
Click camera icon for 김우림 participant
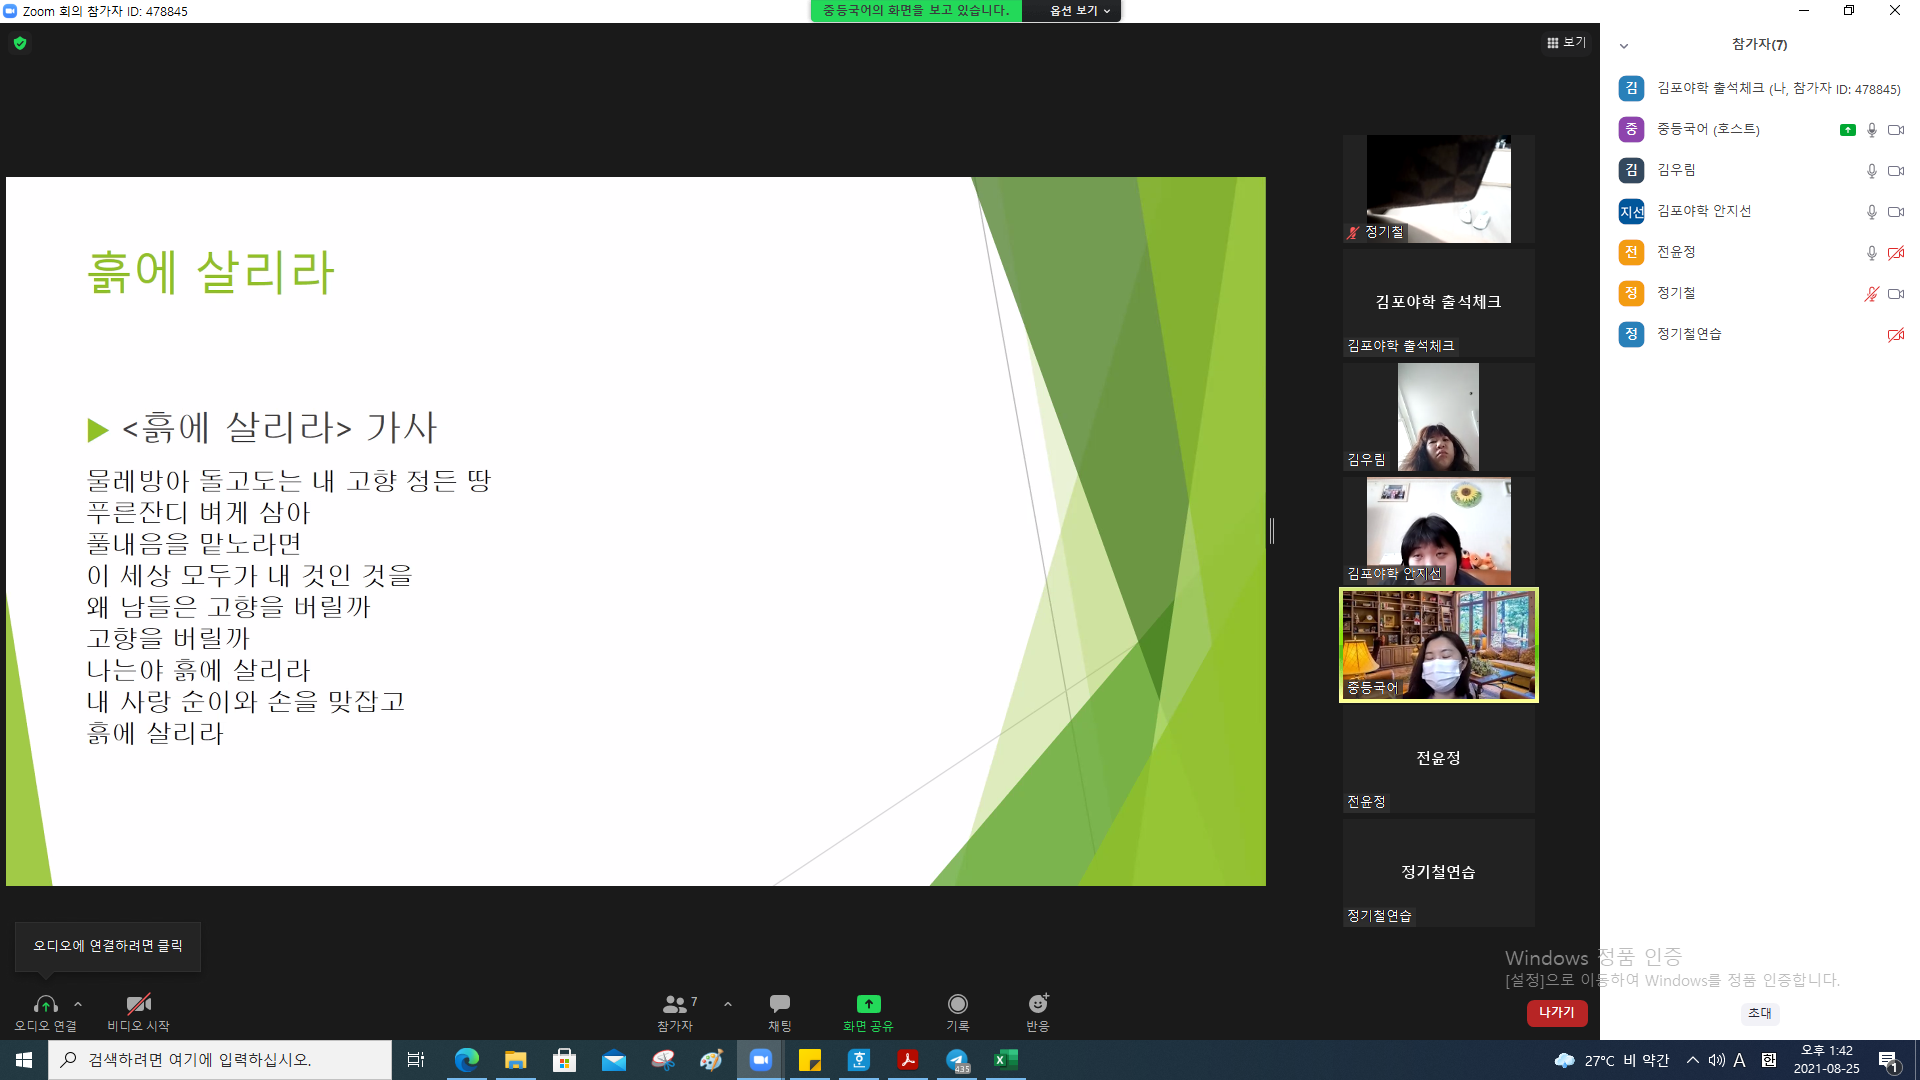1895,171
